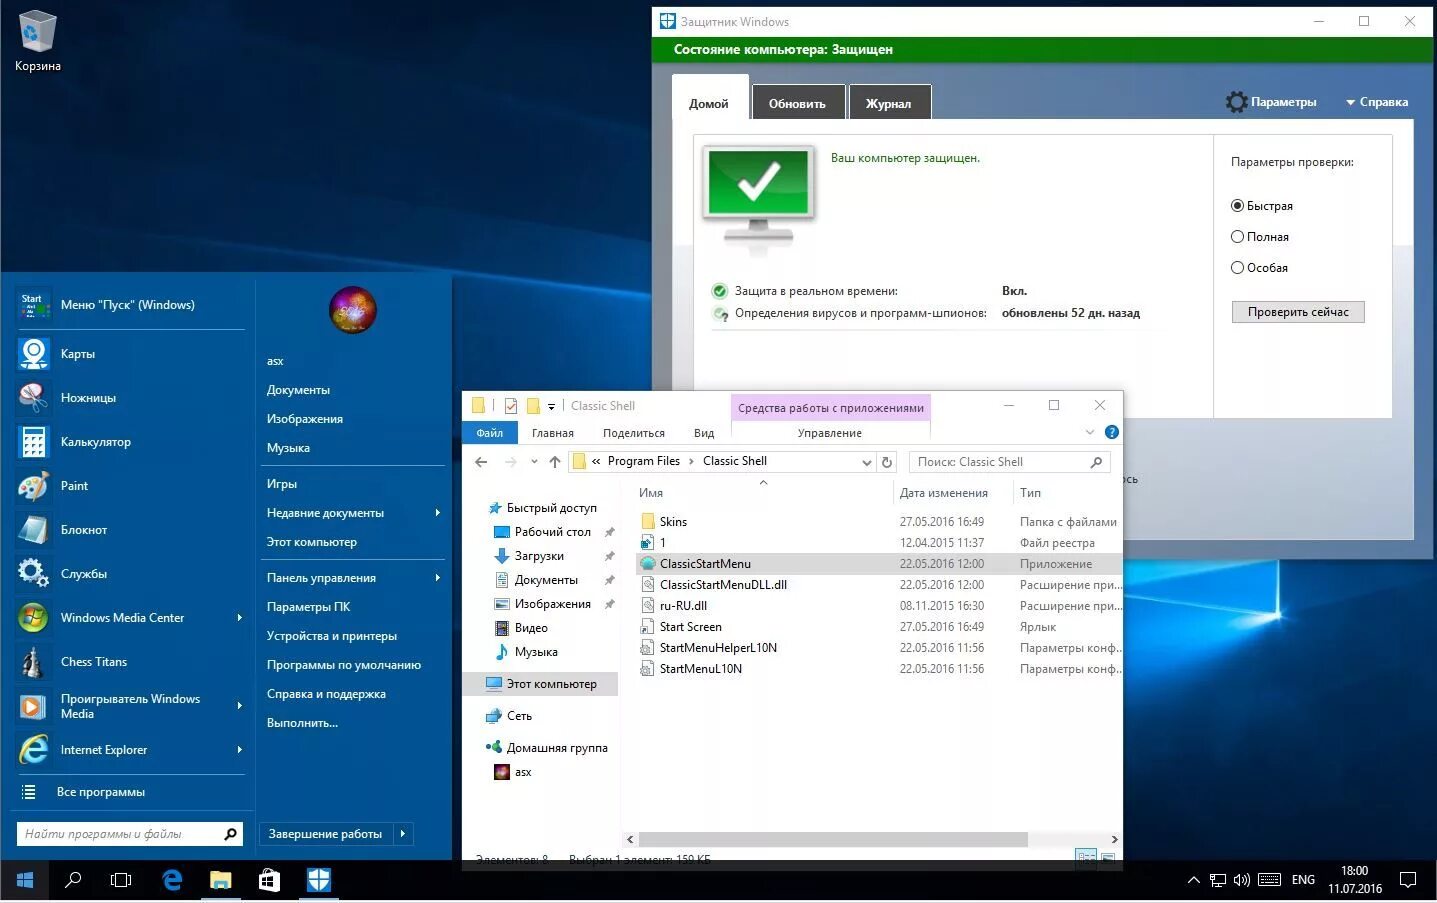The image size is (1437, 903).
Task: Open the taskbar search magnifier
Action: [73, 881]
